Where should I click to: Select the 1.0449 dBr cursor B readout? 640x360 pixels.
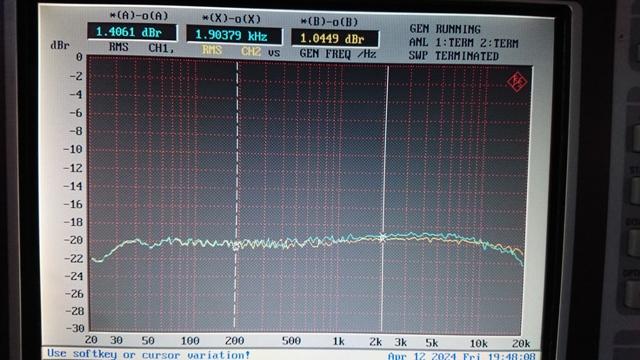pyautogui.click(x=335, y=39)
